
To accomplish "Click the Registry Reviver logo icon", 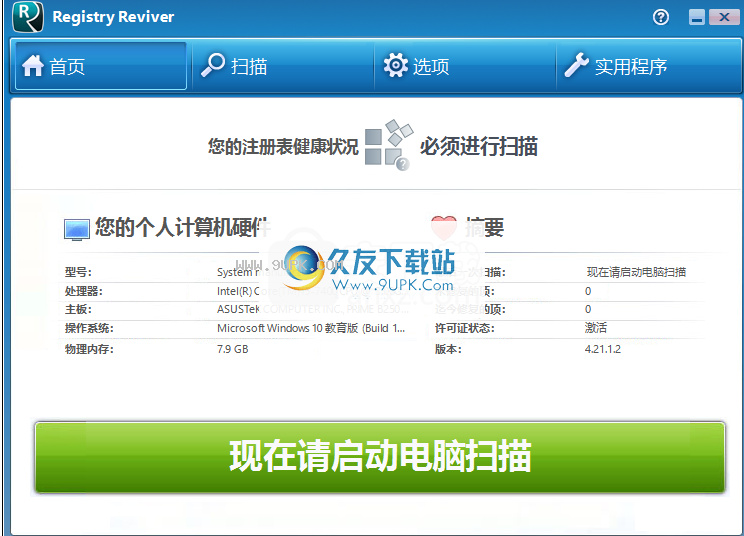I will coord(28,17).
